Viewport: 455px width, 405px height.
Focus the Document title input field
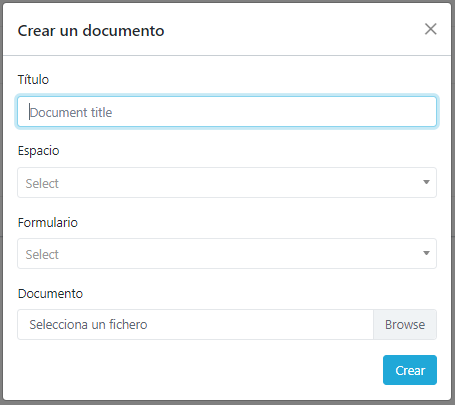227,112
